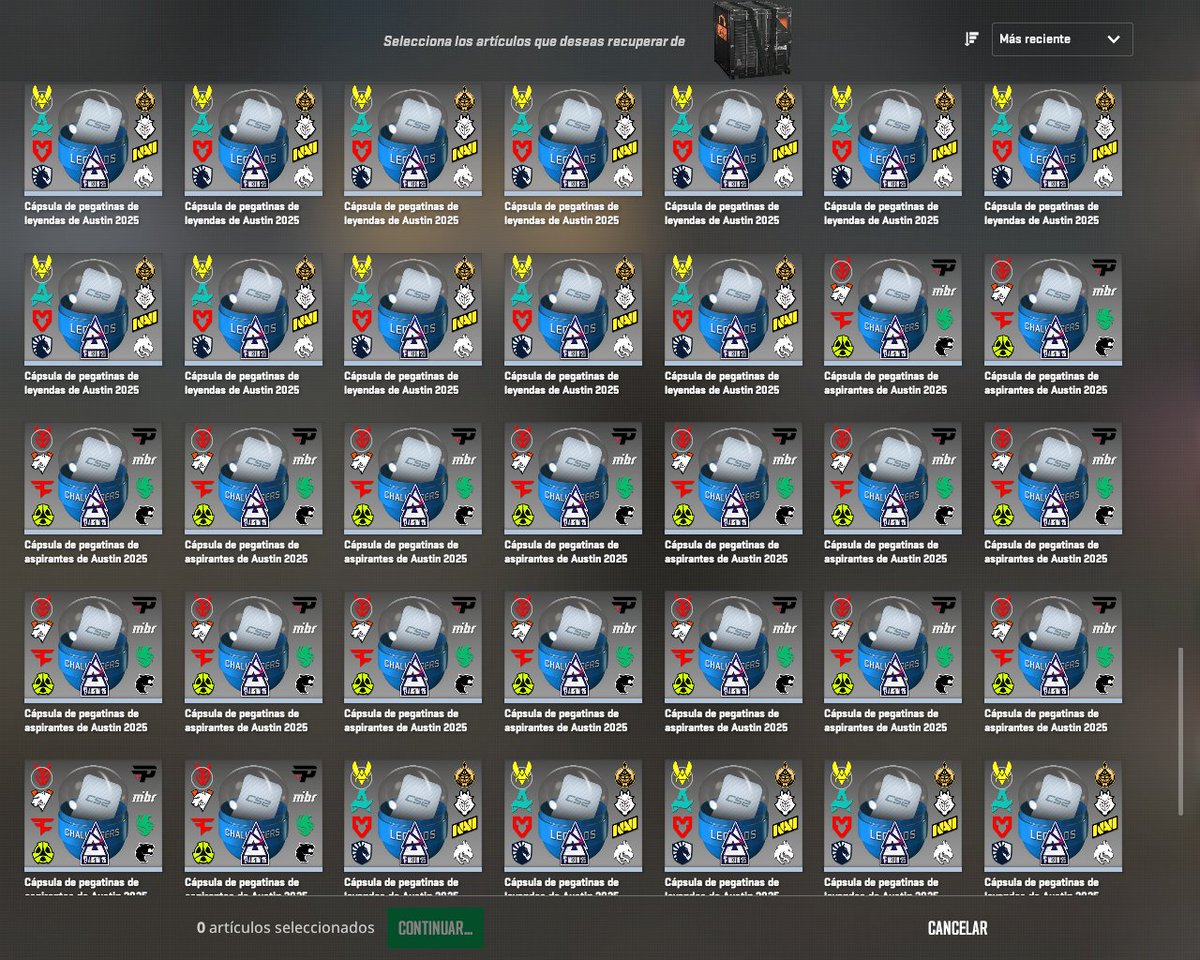Viewport: 1200px width, 960px height.
Task: Select fourth Challengers capsule in third row
Action: click(573, 478)
